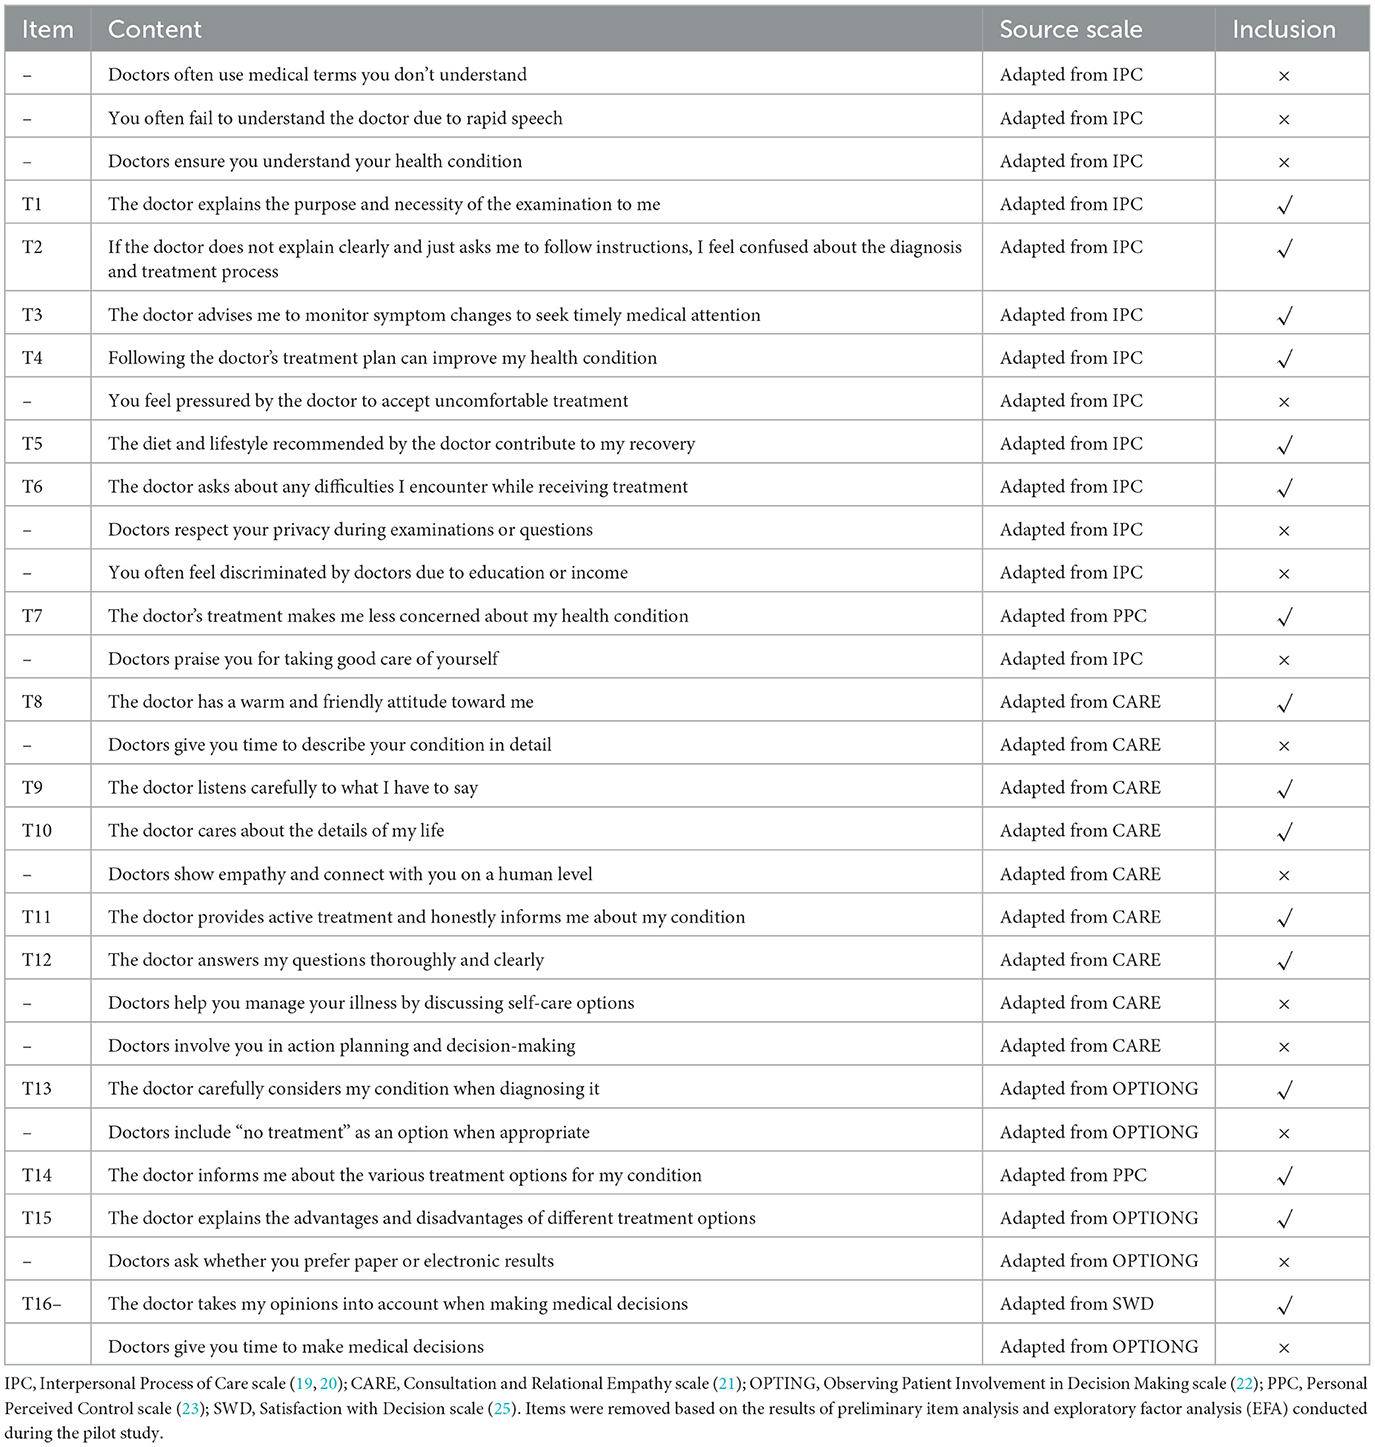Click the check mark in T8 row
1375x1447 pixels.
point(1285,703)
